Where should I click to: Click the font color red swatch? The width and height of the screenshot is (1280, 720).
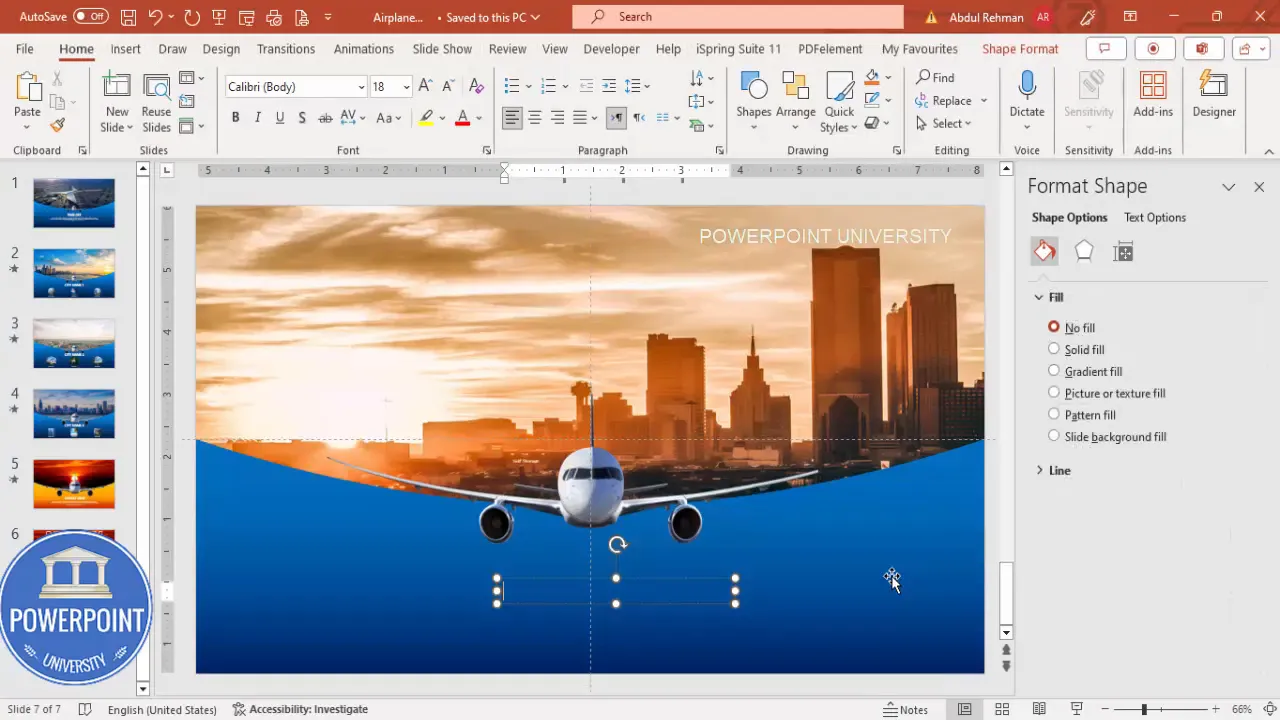click(x=462, y=118)
